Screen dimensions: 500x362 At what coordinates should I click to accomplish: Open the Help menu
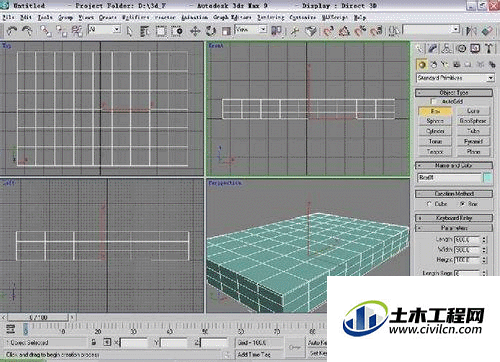point(360,17)
